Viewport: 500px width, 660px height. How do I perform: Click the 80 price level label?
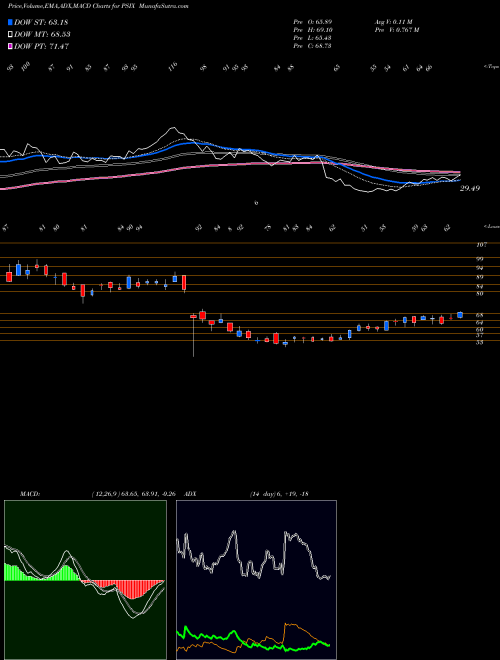click(x=480, y=294)
